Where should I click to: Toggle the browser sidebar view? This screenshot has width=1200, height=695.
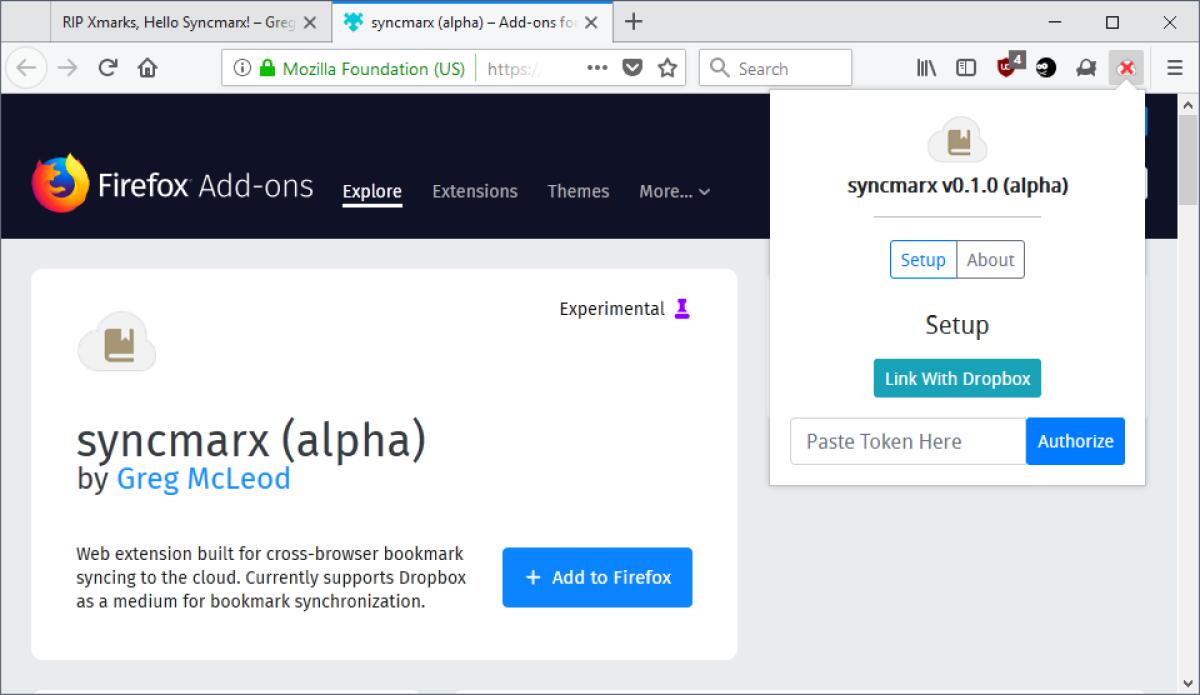pyautogui.click(x=965, y=68)
